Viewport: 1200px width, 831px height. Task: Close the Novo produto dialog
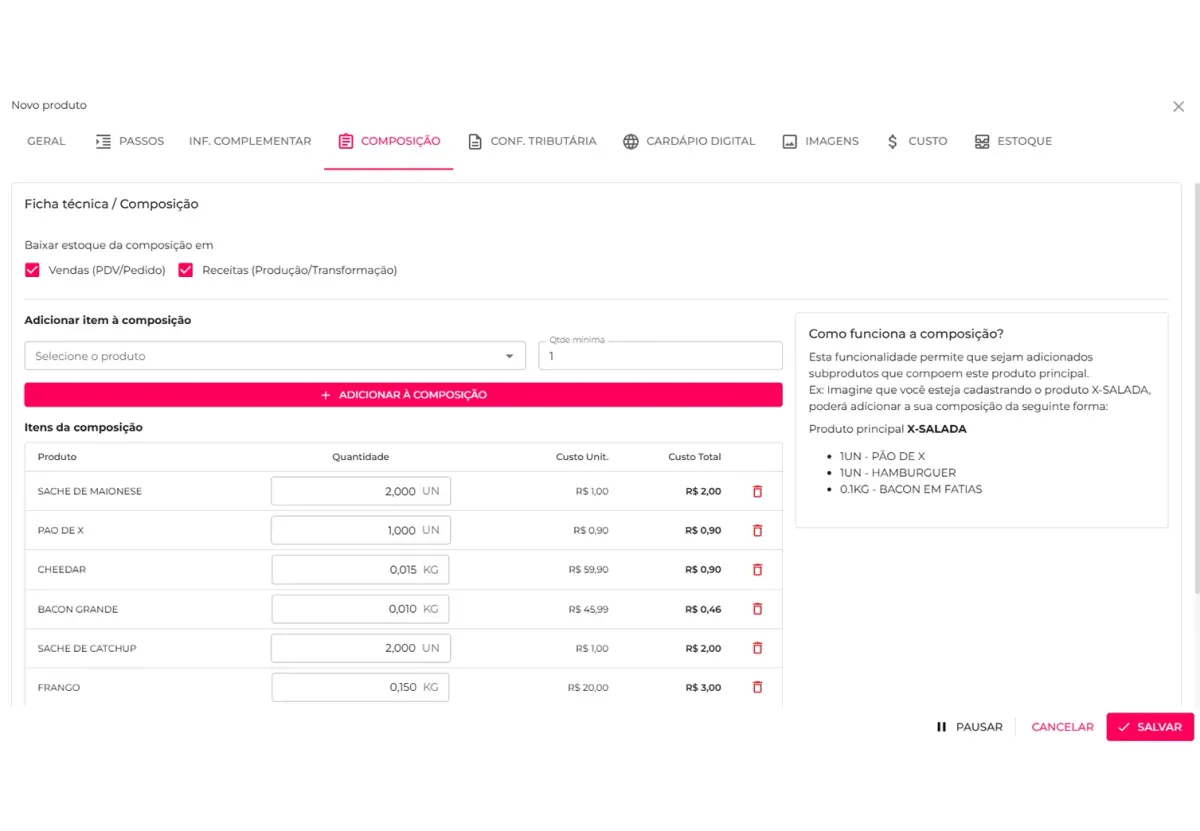click(x=1178, y=106)
